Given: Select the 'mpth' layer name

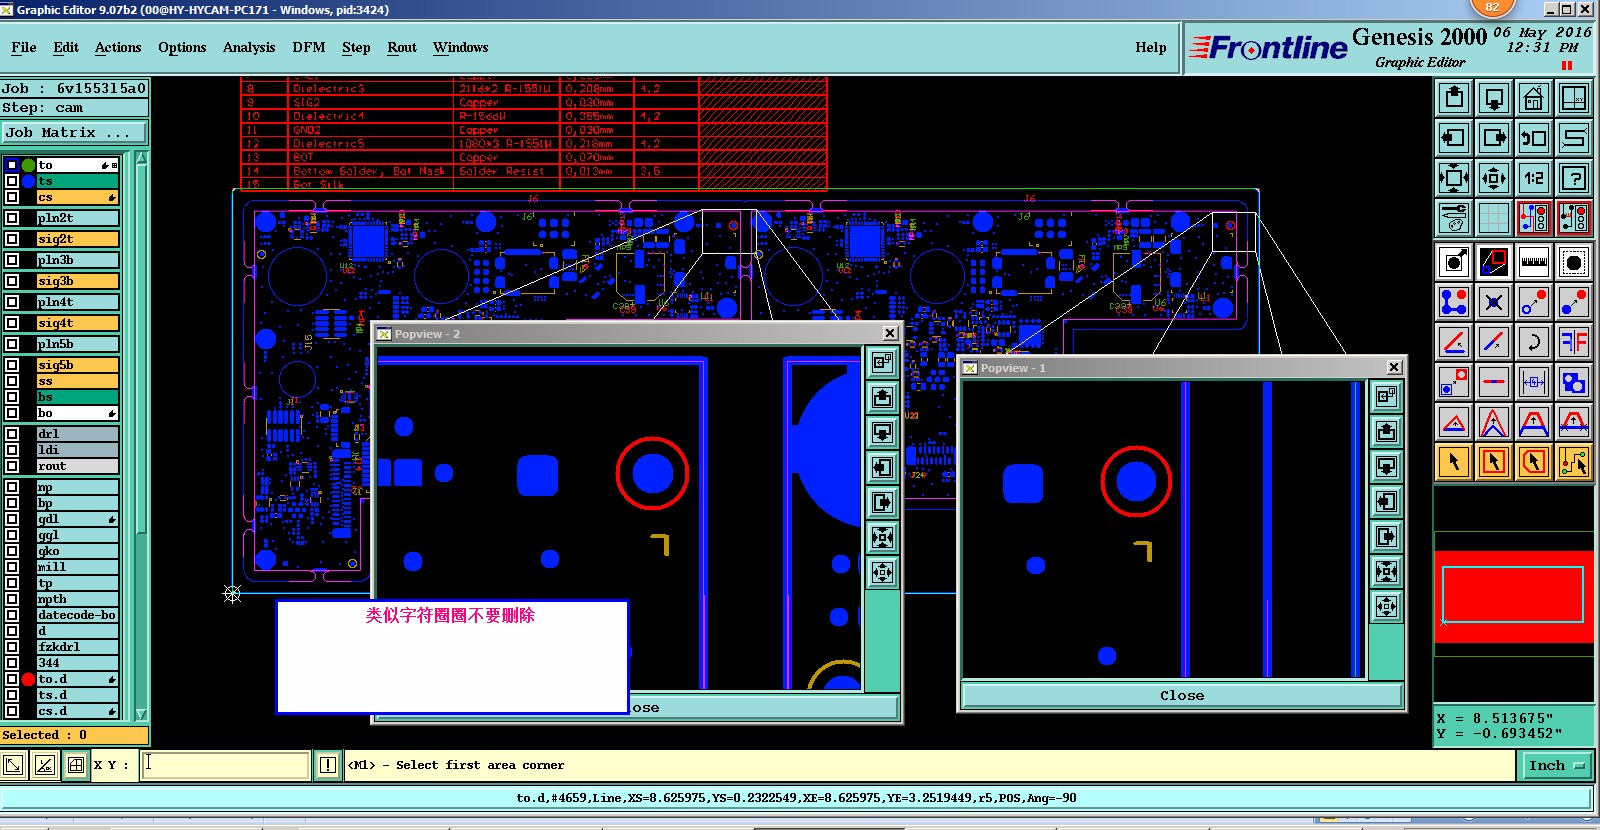Looking at the screenshot, I should pyautogui.click(x=77, y=599).
